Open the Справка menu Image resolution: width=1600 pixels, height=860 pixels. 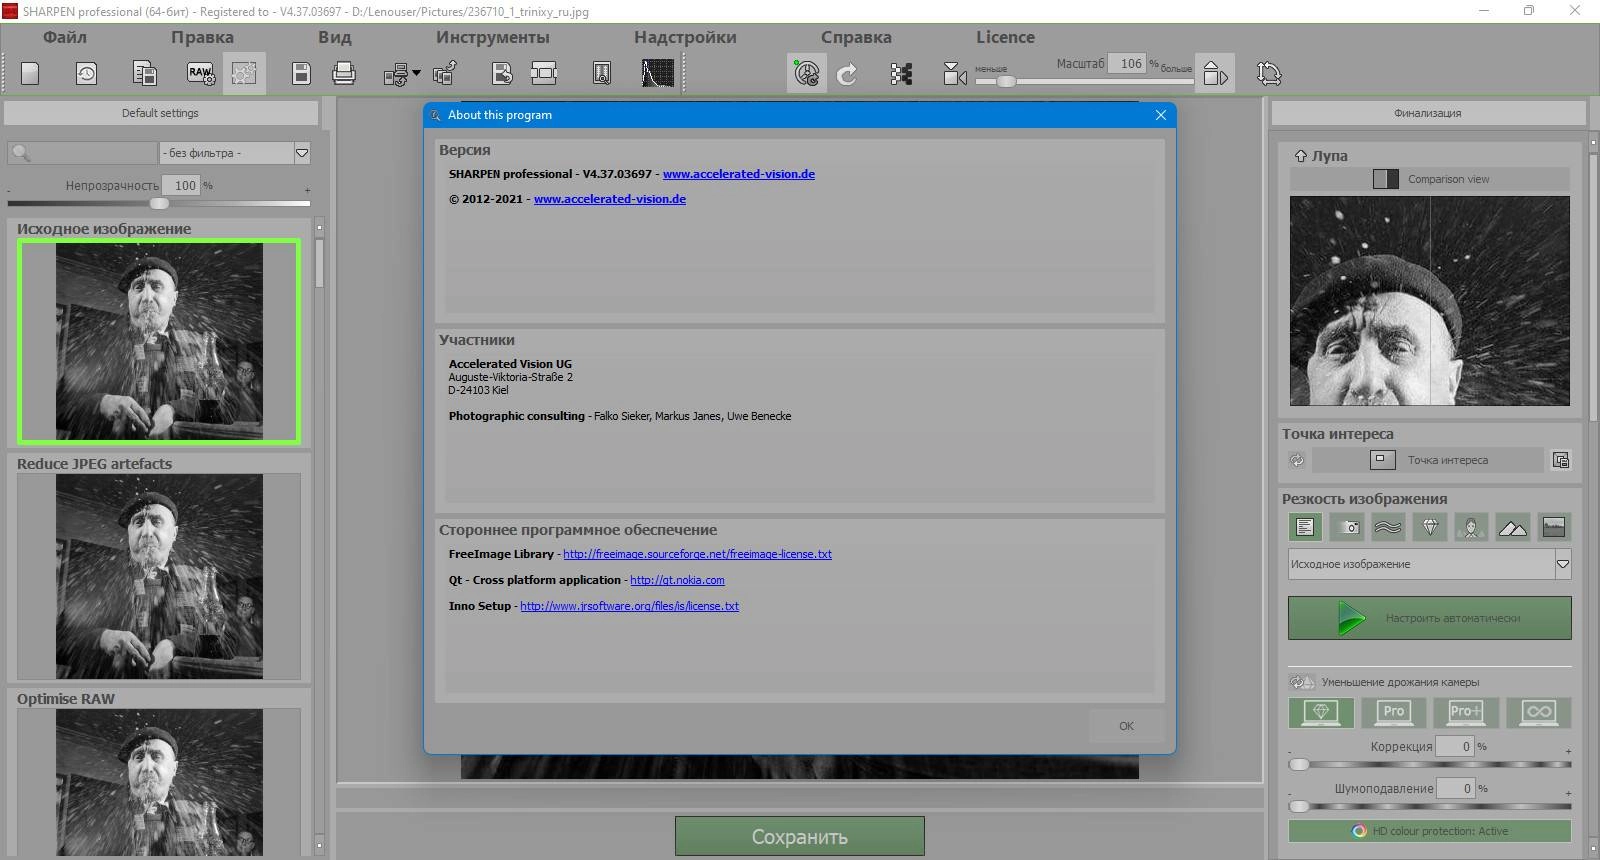tap(856, 37)
